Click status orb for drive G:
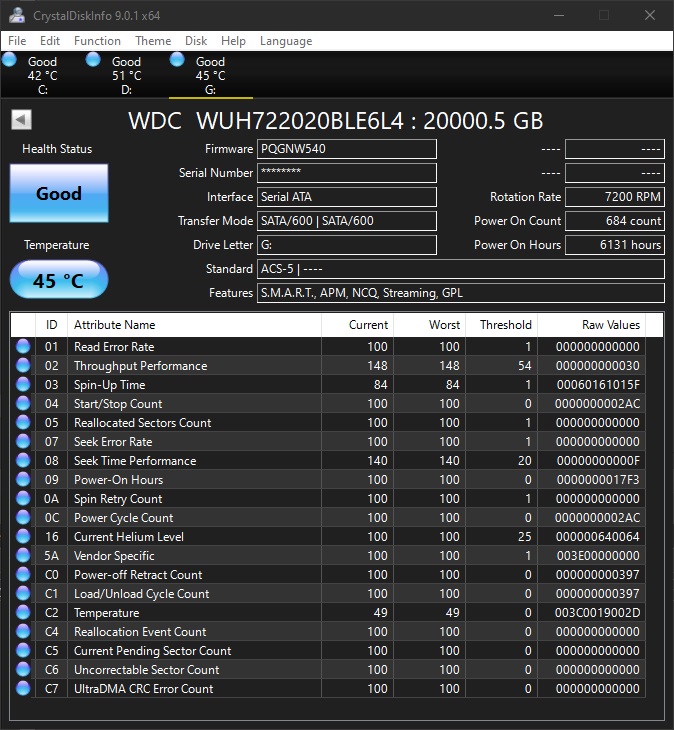674x730 pixels. tap(177, 60)
